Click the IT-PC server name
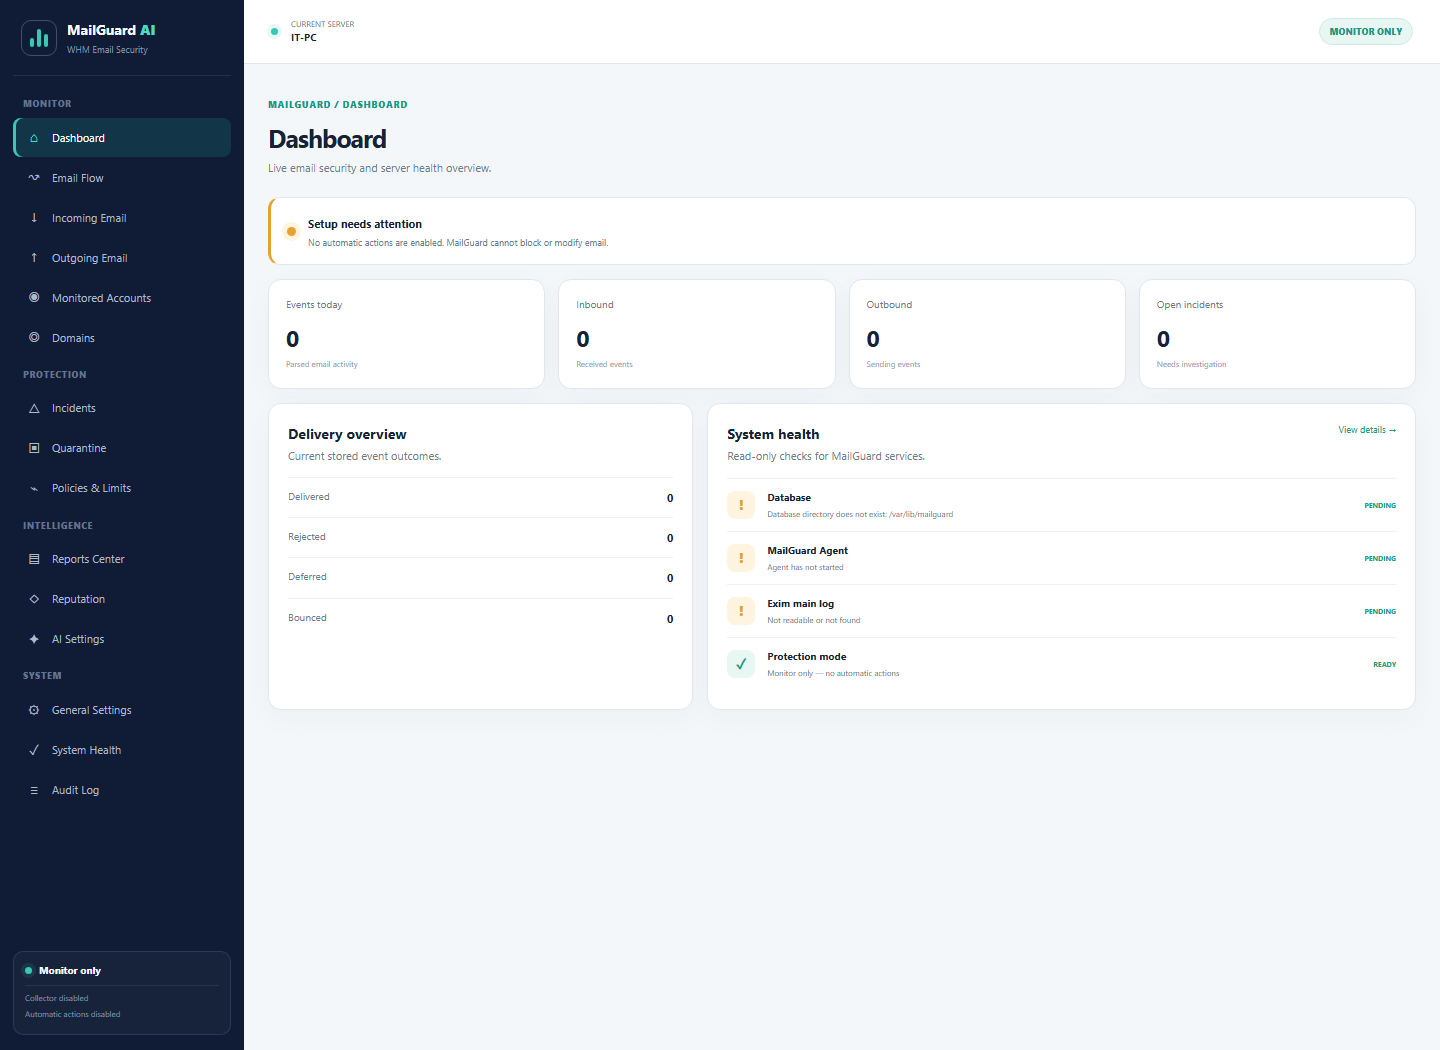Screen dimensions: 1440x1050 (304, 38)
